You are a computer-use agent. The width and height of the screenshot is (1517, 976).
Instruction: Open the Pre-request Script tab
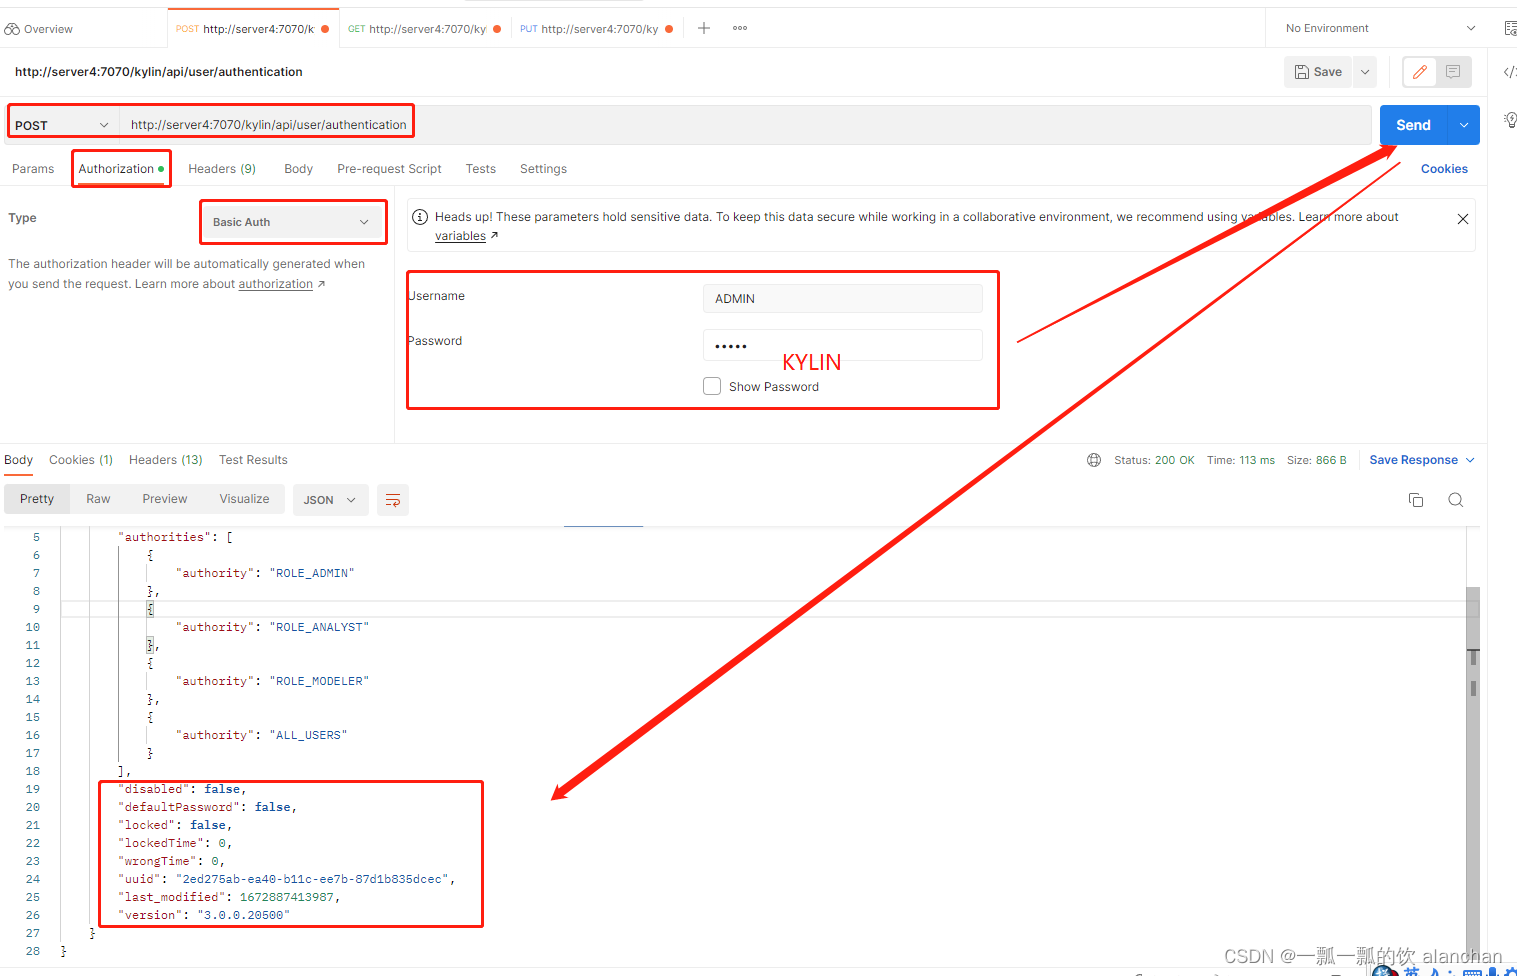tap(389, 169)
